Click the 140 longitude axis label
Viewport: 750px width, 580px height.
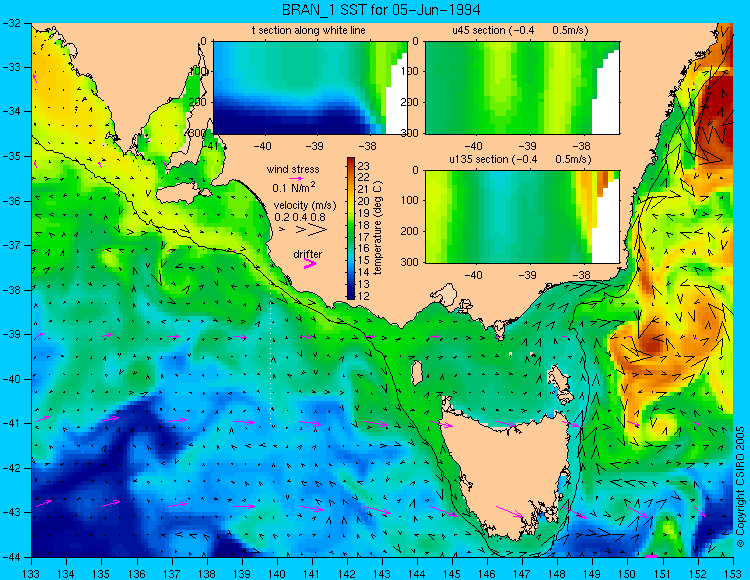(x=277, y=573)
